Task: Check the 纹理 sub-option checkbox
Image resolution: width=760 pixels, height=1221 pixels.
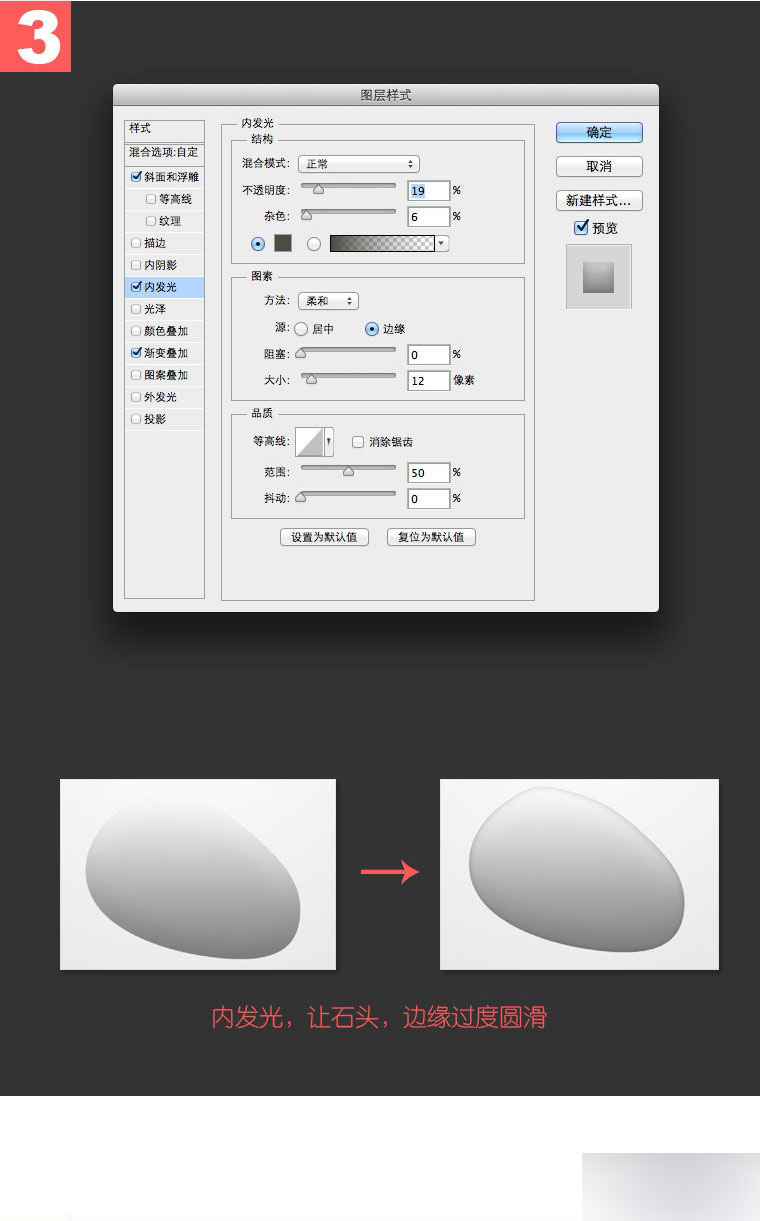Action: click(x=151, y=221)
